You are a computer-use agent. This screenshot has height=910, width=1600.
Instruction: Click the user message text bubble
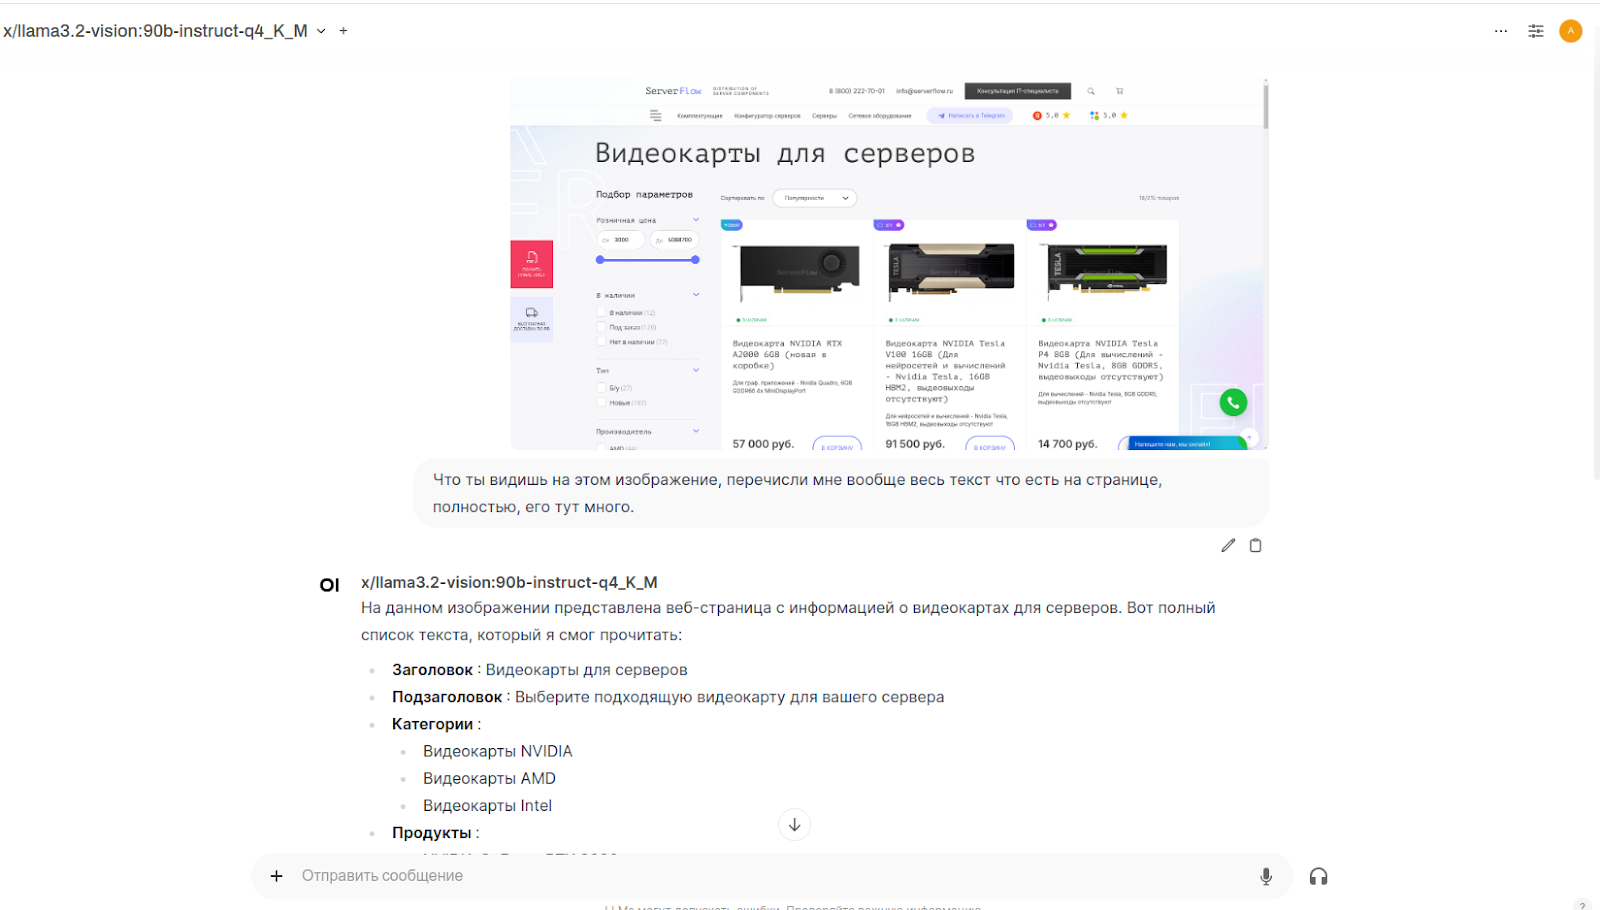pos(841,493)
